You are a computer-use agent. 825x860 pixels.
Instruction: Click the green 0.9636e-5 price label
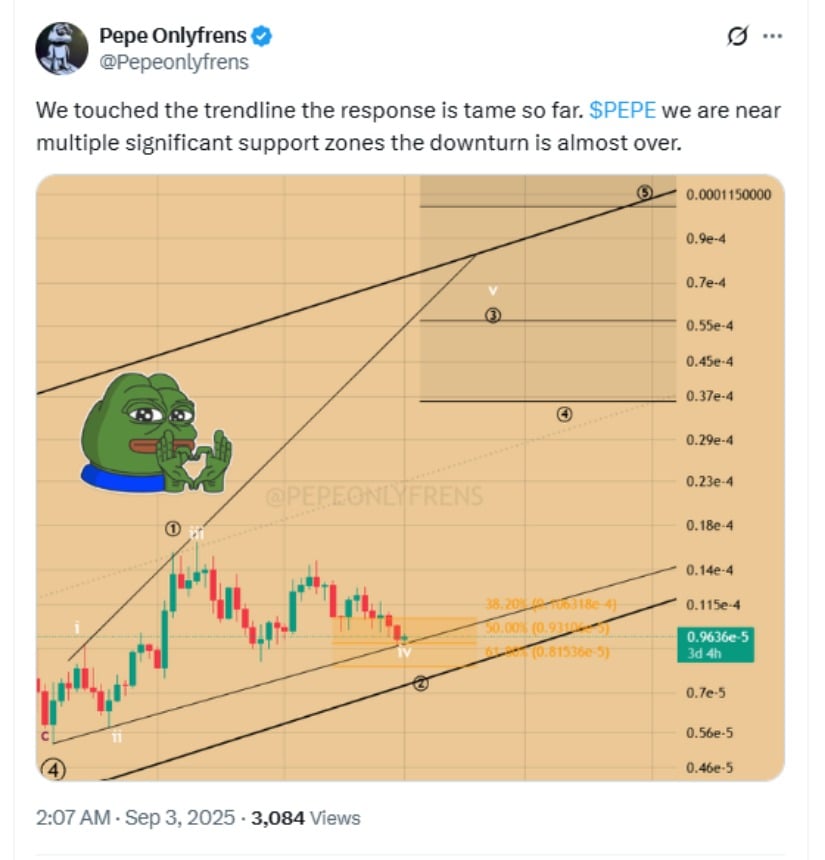click(716, 644)
